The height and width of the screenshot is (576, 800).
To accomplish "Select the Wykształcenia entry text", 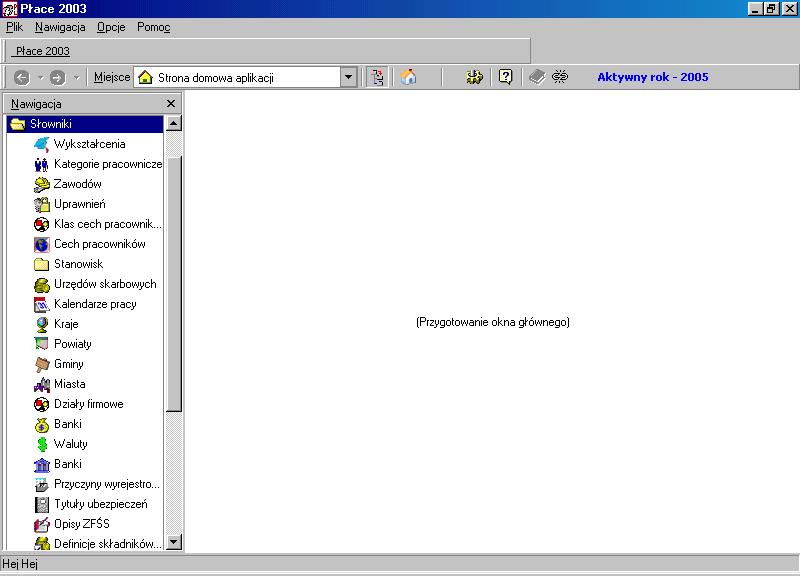I will (x=89, y=144).
